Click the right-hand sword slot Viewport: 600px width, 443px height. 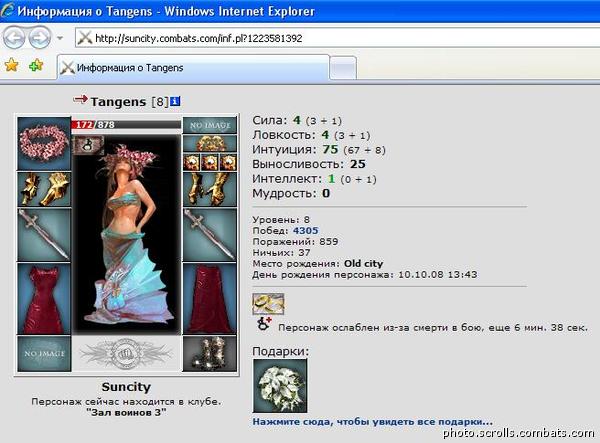(x=210, y=235)
